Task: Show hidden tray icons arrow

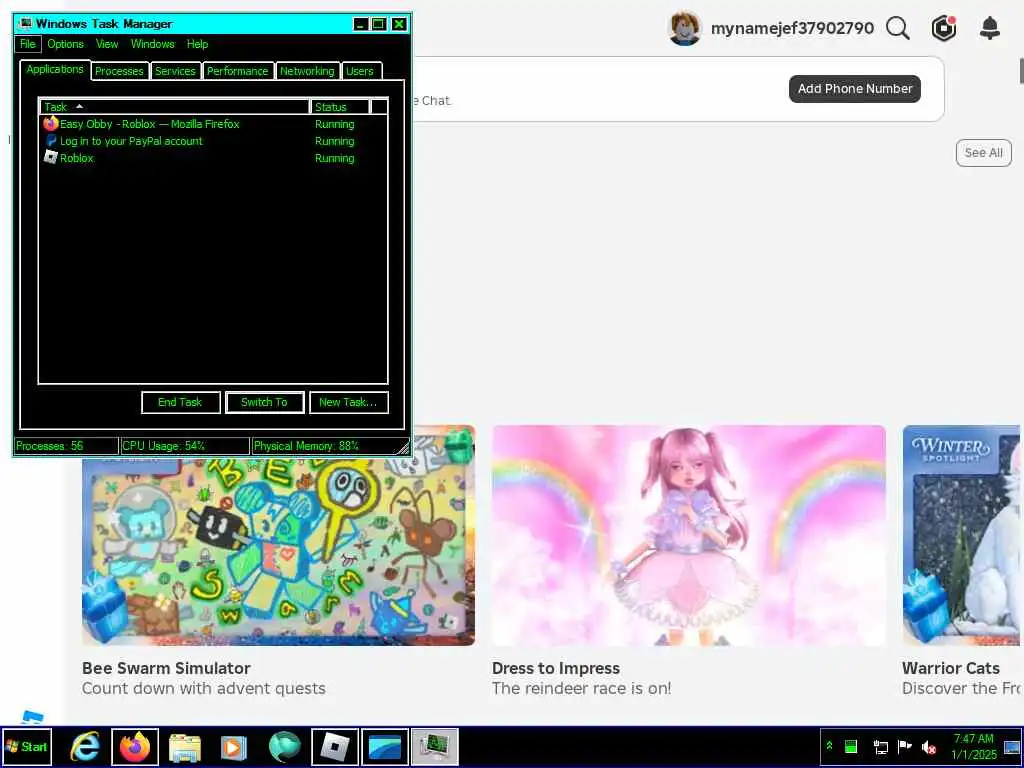Action: (829, 746)
